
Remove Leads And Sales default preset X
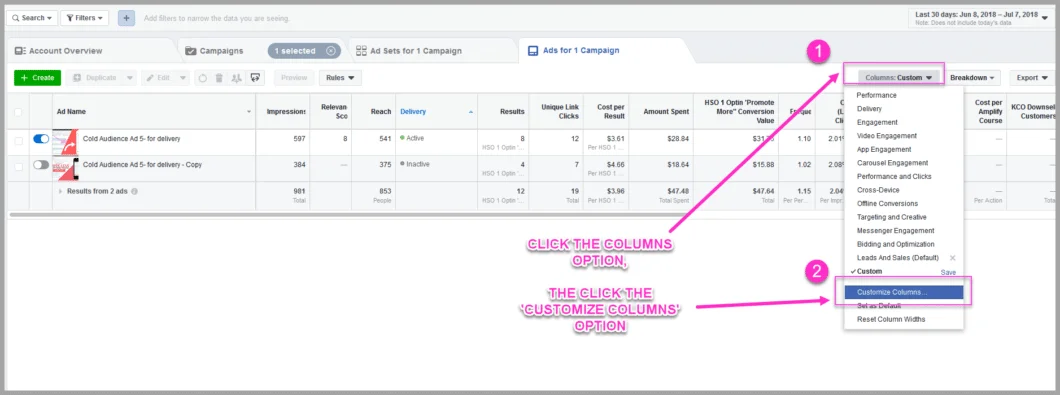coord(953,258)
